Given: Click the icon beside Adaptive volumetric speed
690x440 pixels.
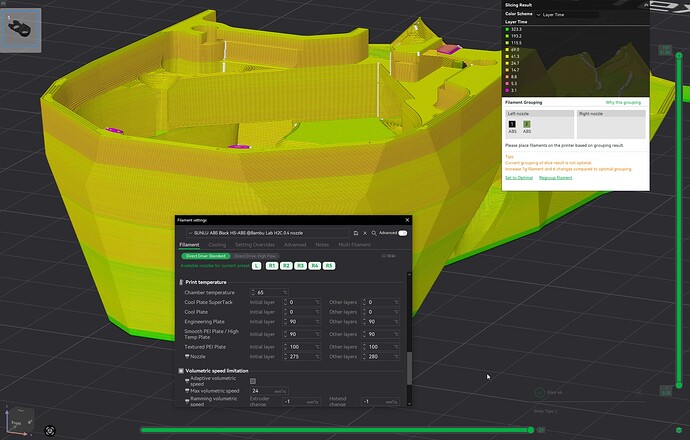Looking at the screenshot, I should tap(187, 381).
